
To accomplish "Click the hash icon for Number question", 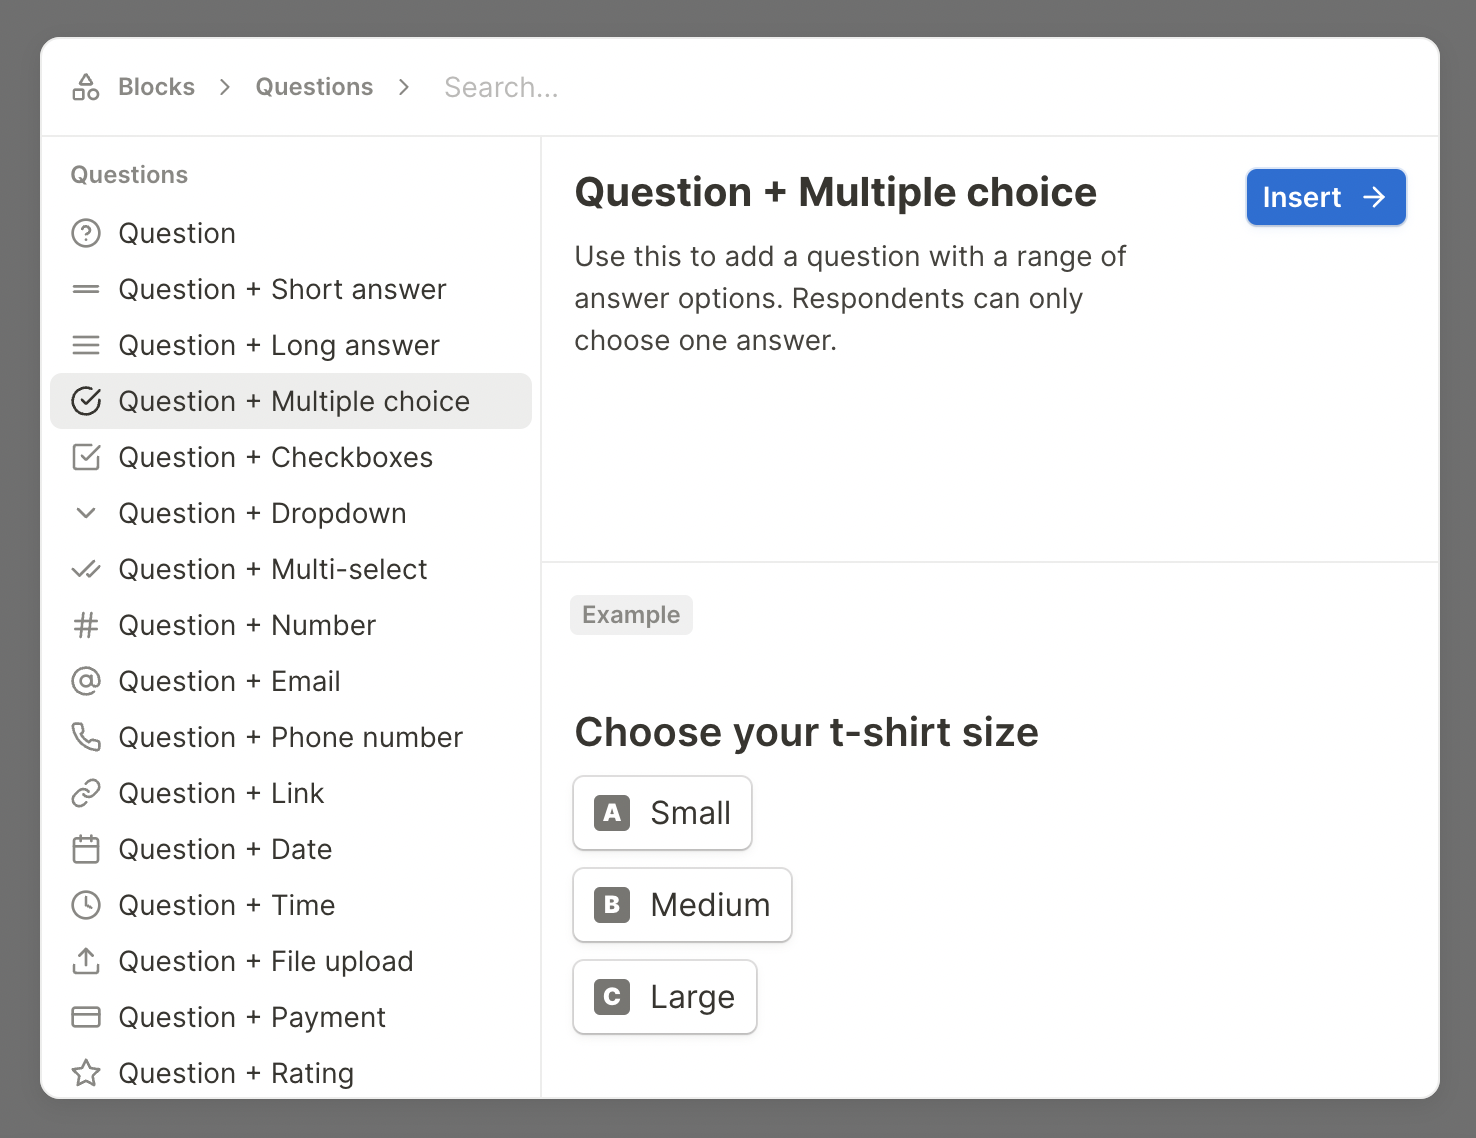I will pos(86,625).
